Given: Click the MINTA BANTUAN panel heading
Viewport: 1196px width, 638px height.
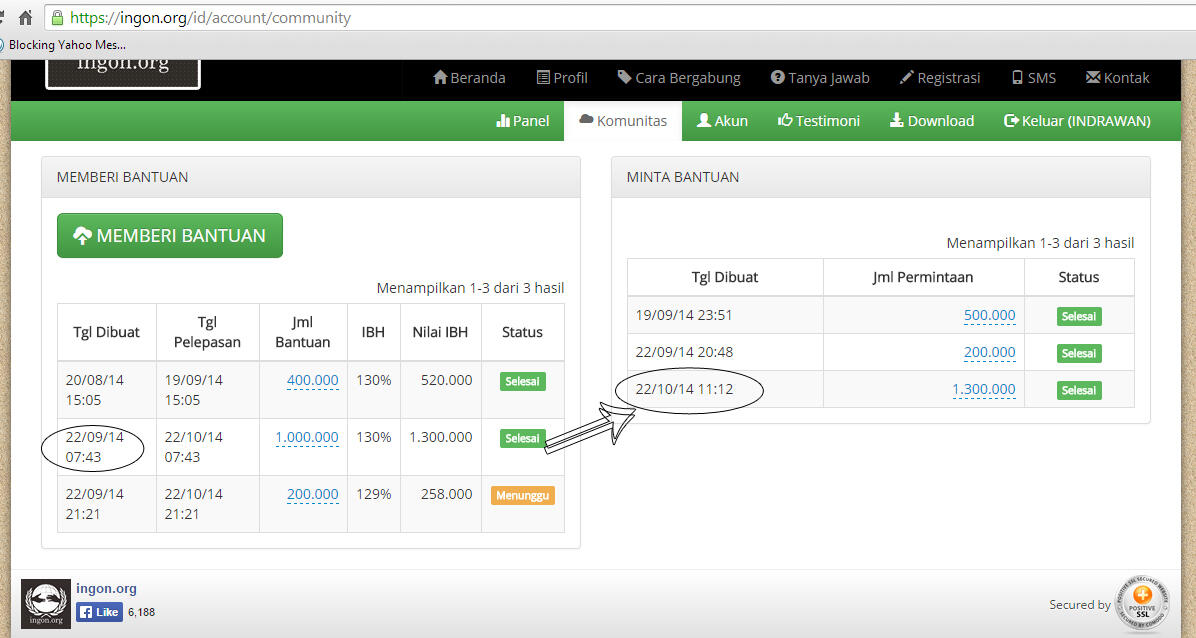Looking at the screenshot, I should pos(683,177).
